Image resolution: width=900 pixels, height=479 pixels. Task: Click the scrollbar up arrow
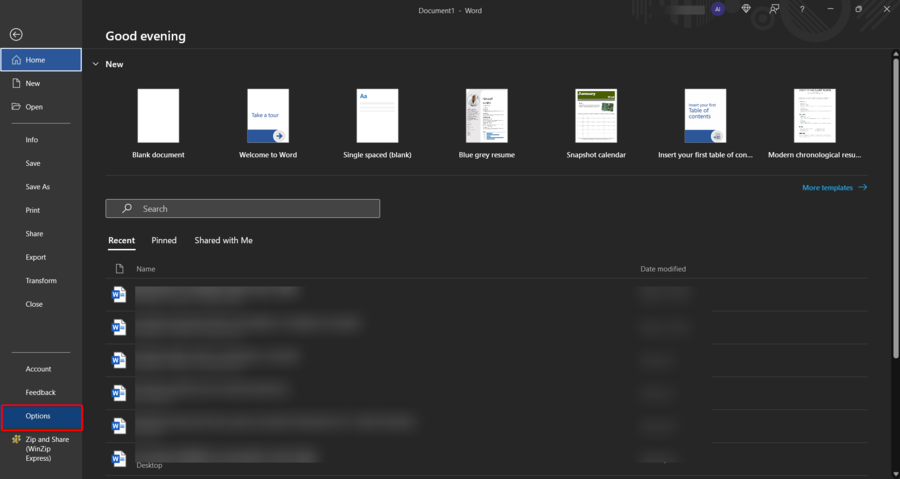(895, 54)
